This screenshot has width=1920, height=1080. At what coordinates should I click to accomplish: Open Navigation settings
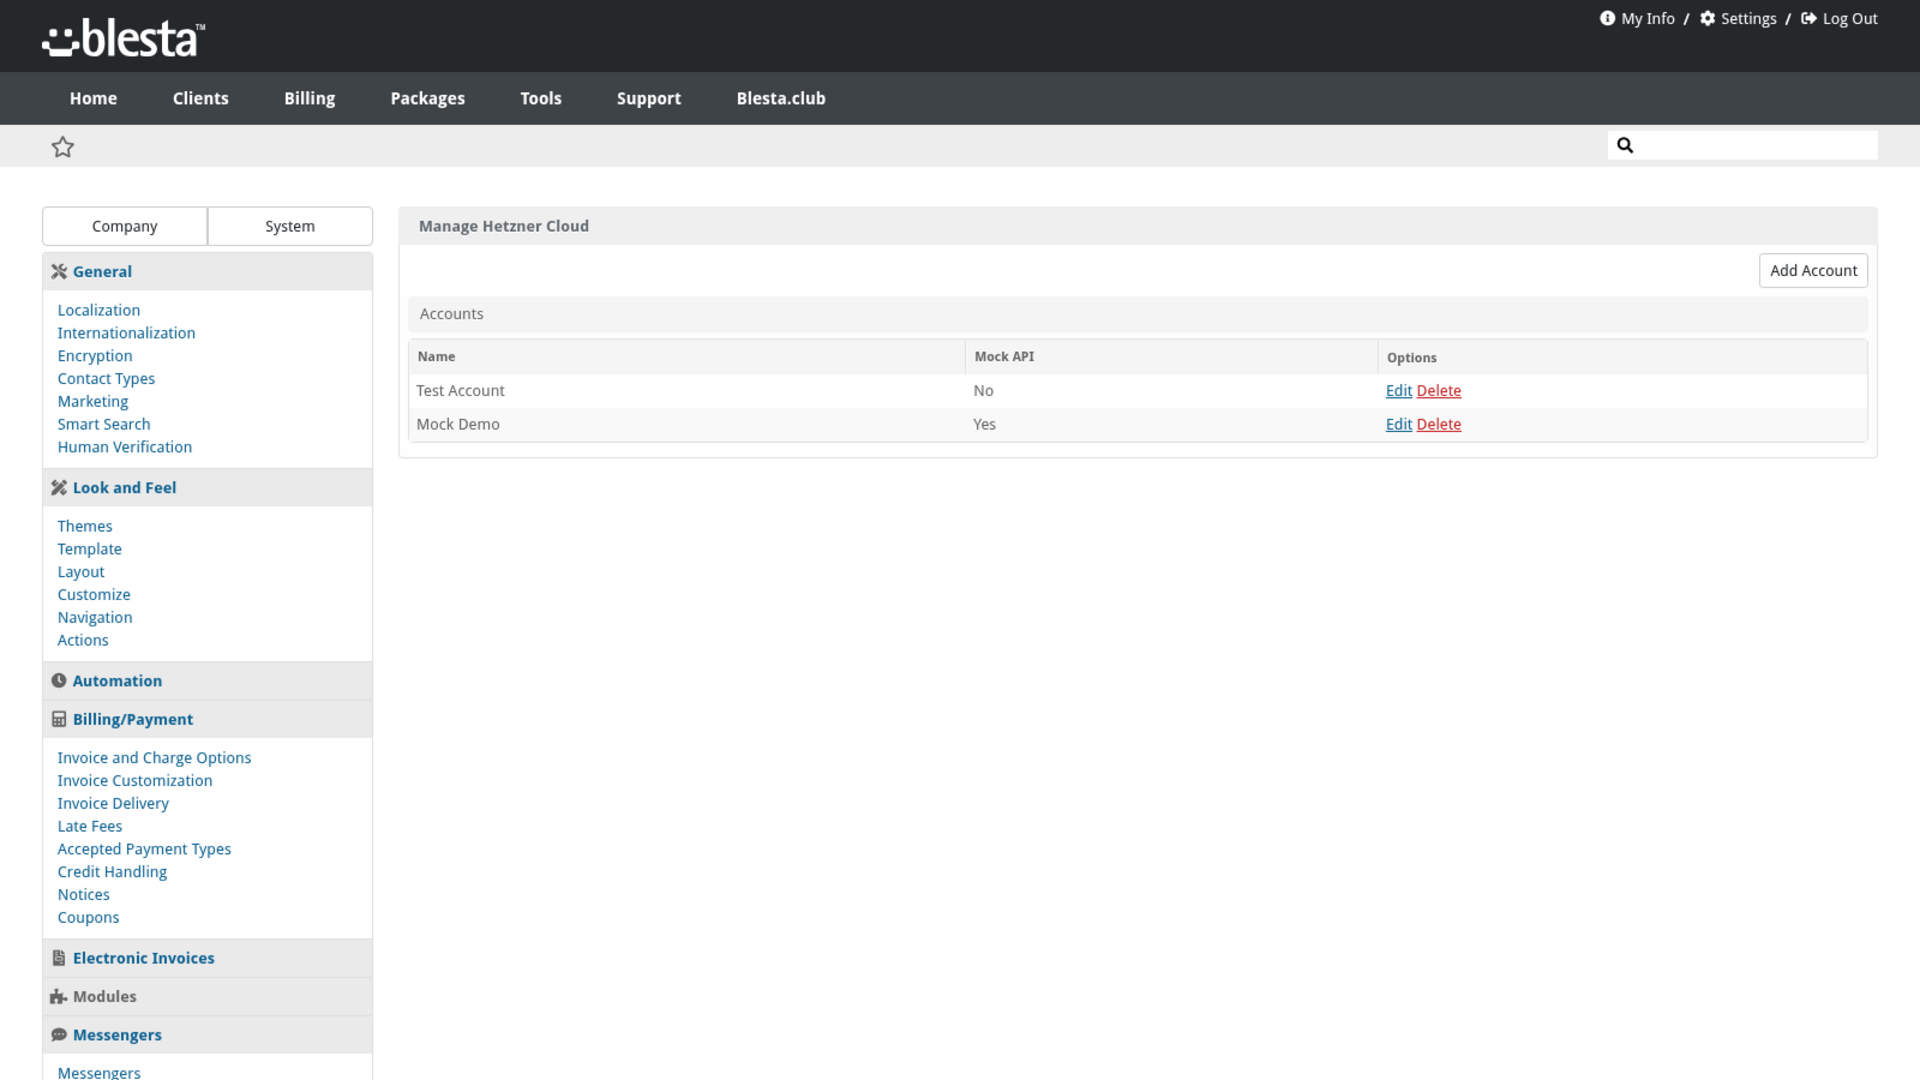click(94, 617)
